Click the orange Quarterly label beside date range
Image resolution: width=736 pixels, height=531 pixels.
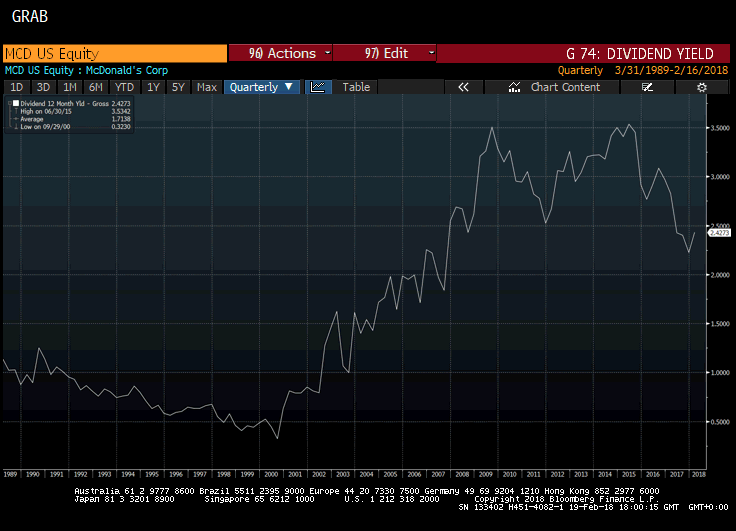pyautogui.click(x=580, y=70)
